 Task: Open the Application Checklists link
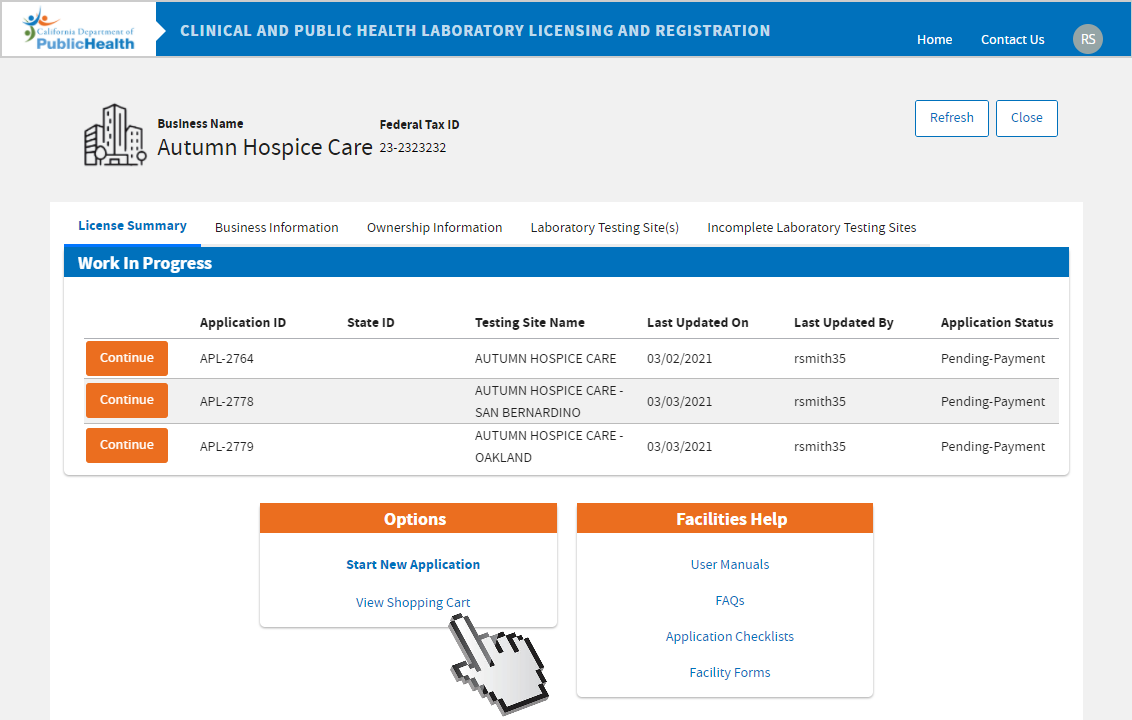(x=730, y=637)
